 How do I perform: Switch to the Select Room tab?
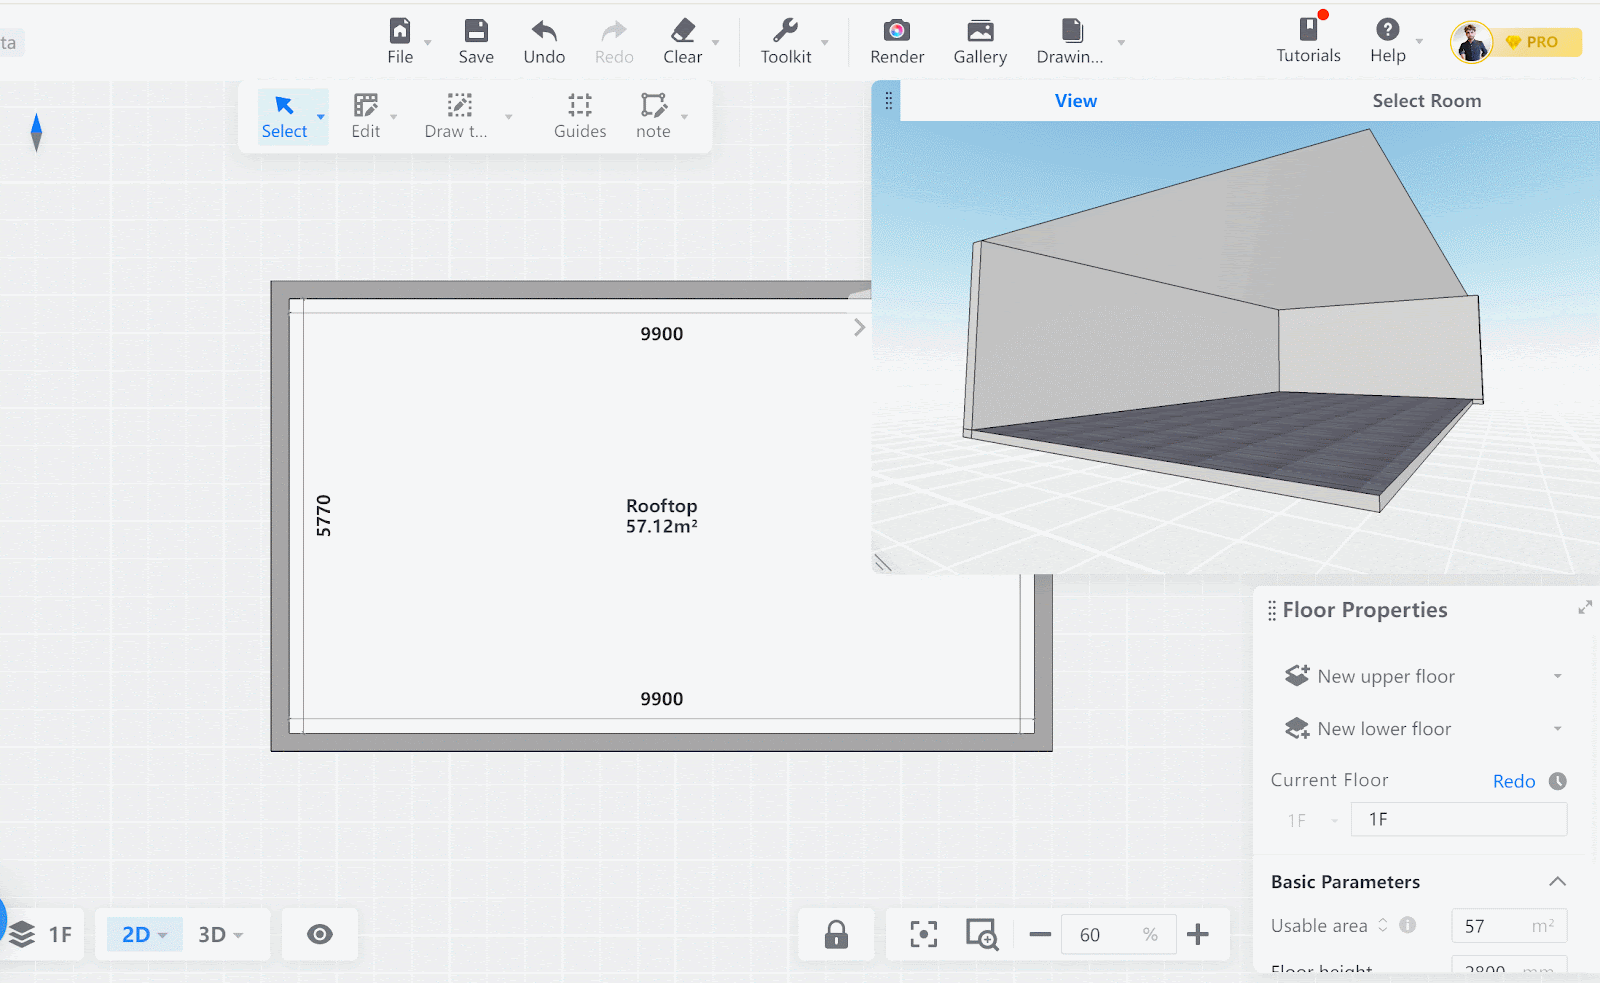pos(1426,101)
